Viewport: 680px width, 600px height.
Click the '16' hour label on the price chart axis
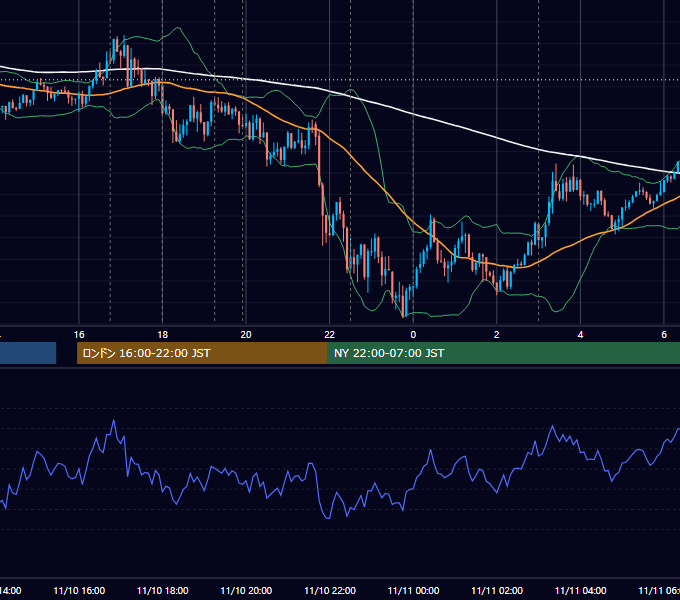coord(79,335)
